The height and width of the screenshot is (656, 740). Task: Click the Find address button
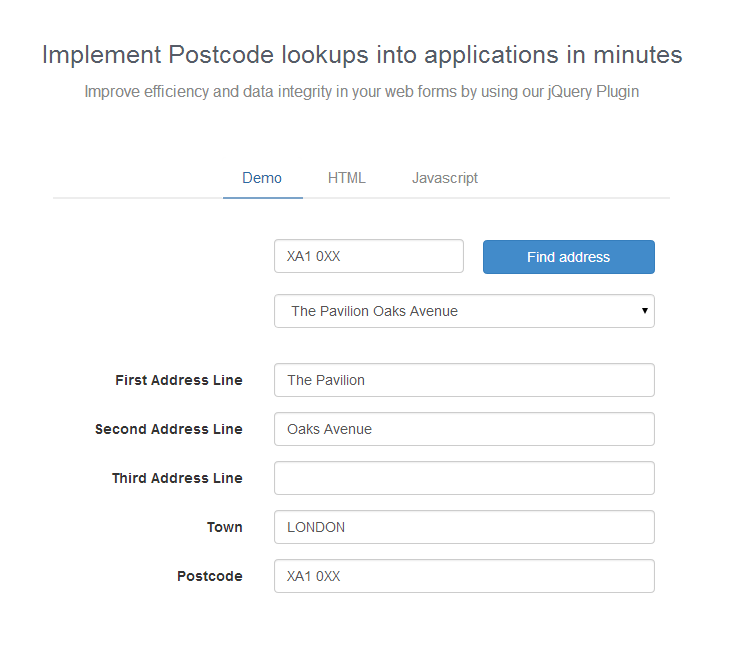[569, 257]
